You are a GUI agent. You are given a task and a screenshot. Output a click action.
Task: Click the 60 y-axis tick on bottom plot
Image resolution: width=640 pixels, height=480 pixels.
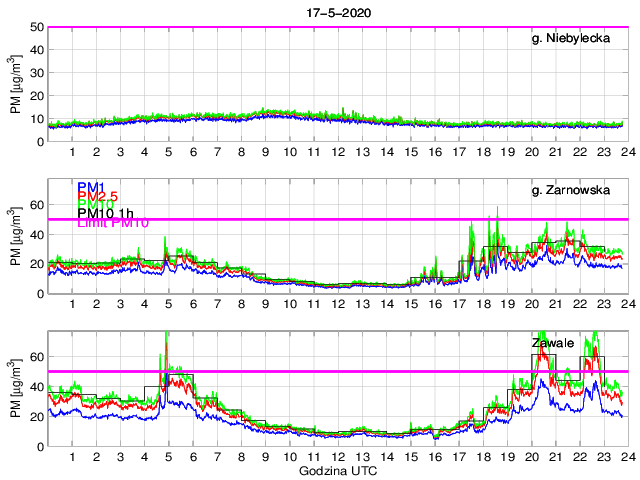[x=35, y=356]
